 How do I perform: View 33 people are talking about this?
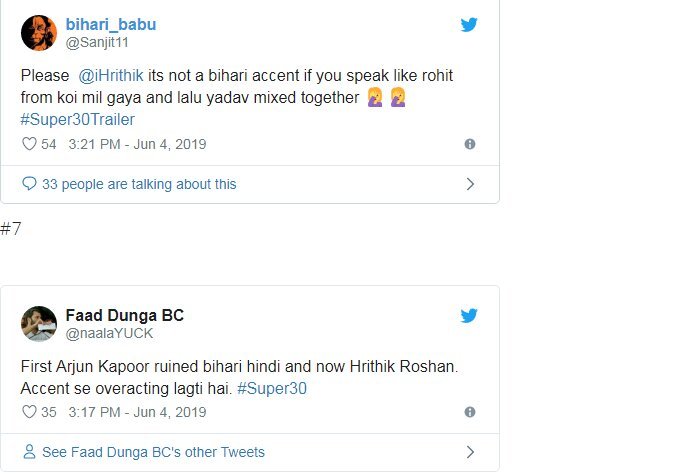coord(139,184)
